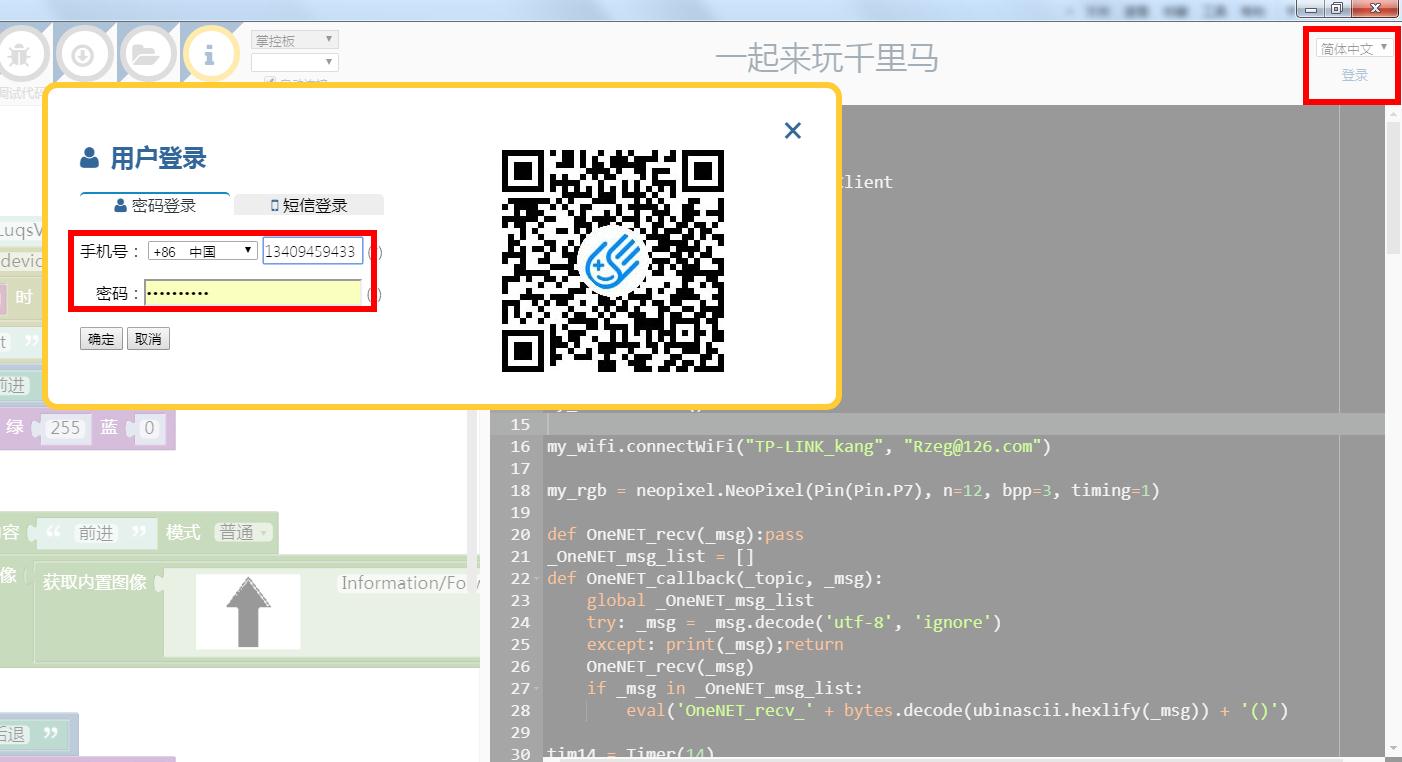Click the green value 255 field

click(65, 428)
